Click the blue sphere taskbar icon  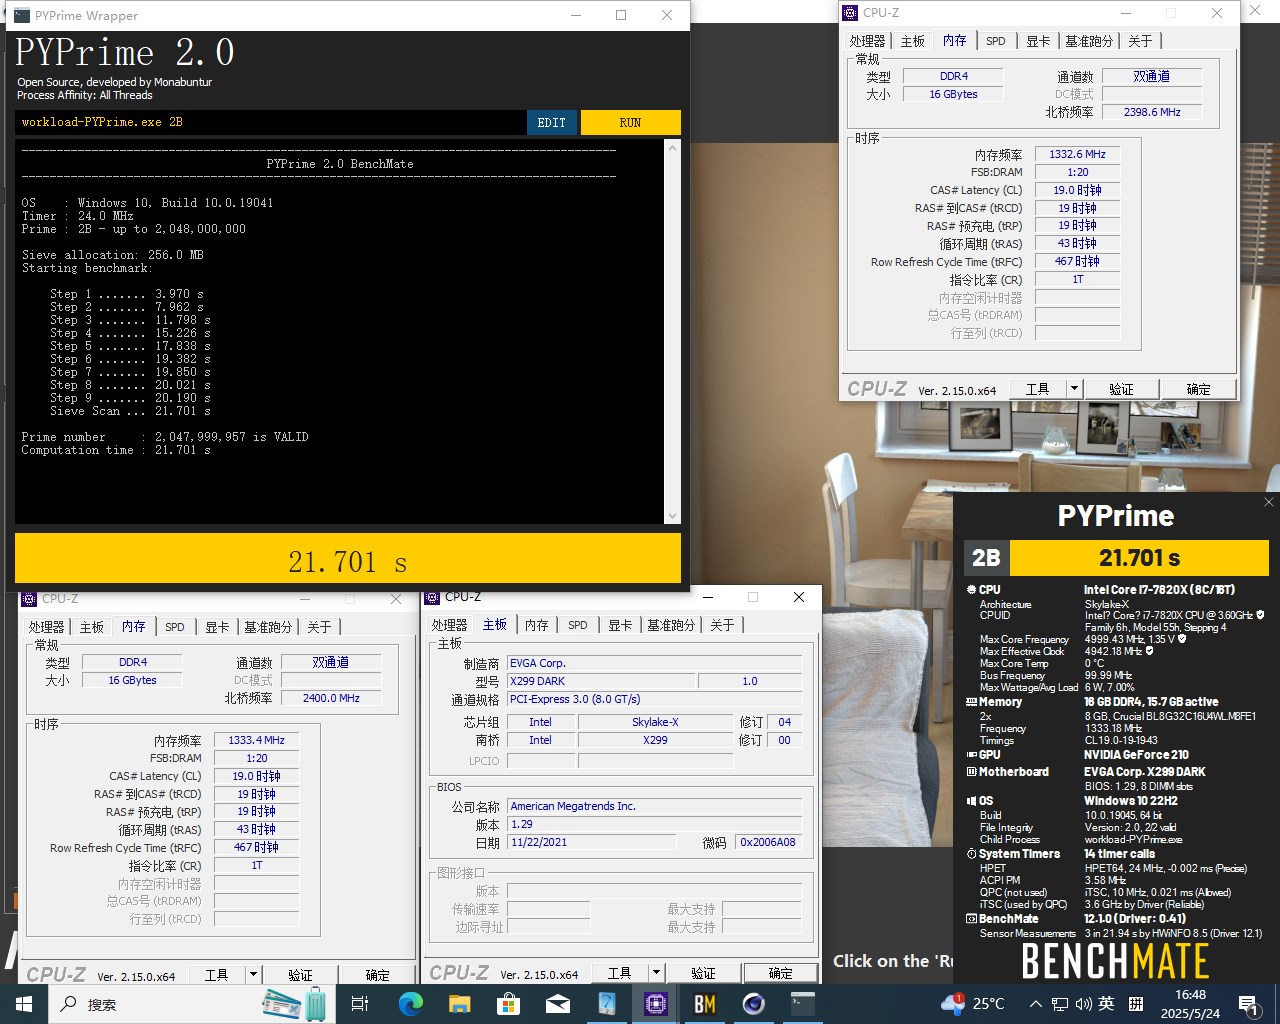[x=754, y=1004]
